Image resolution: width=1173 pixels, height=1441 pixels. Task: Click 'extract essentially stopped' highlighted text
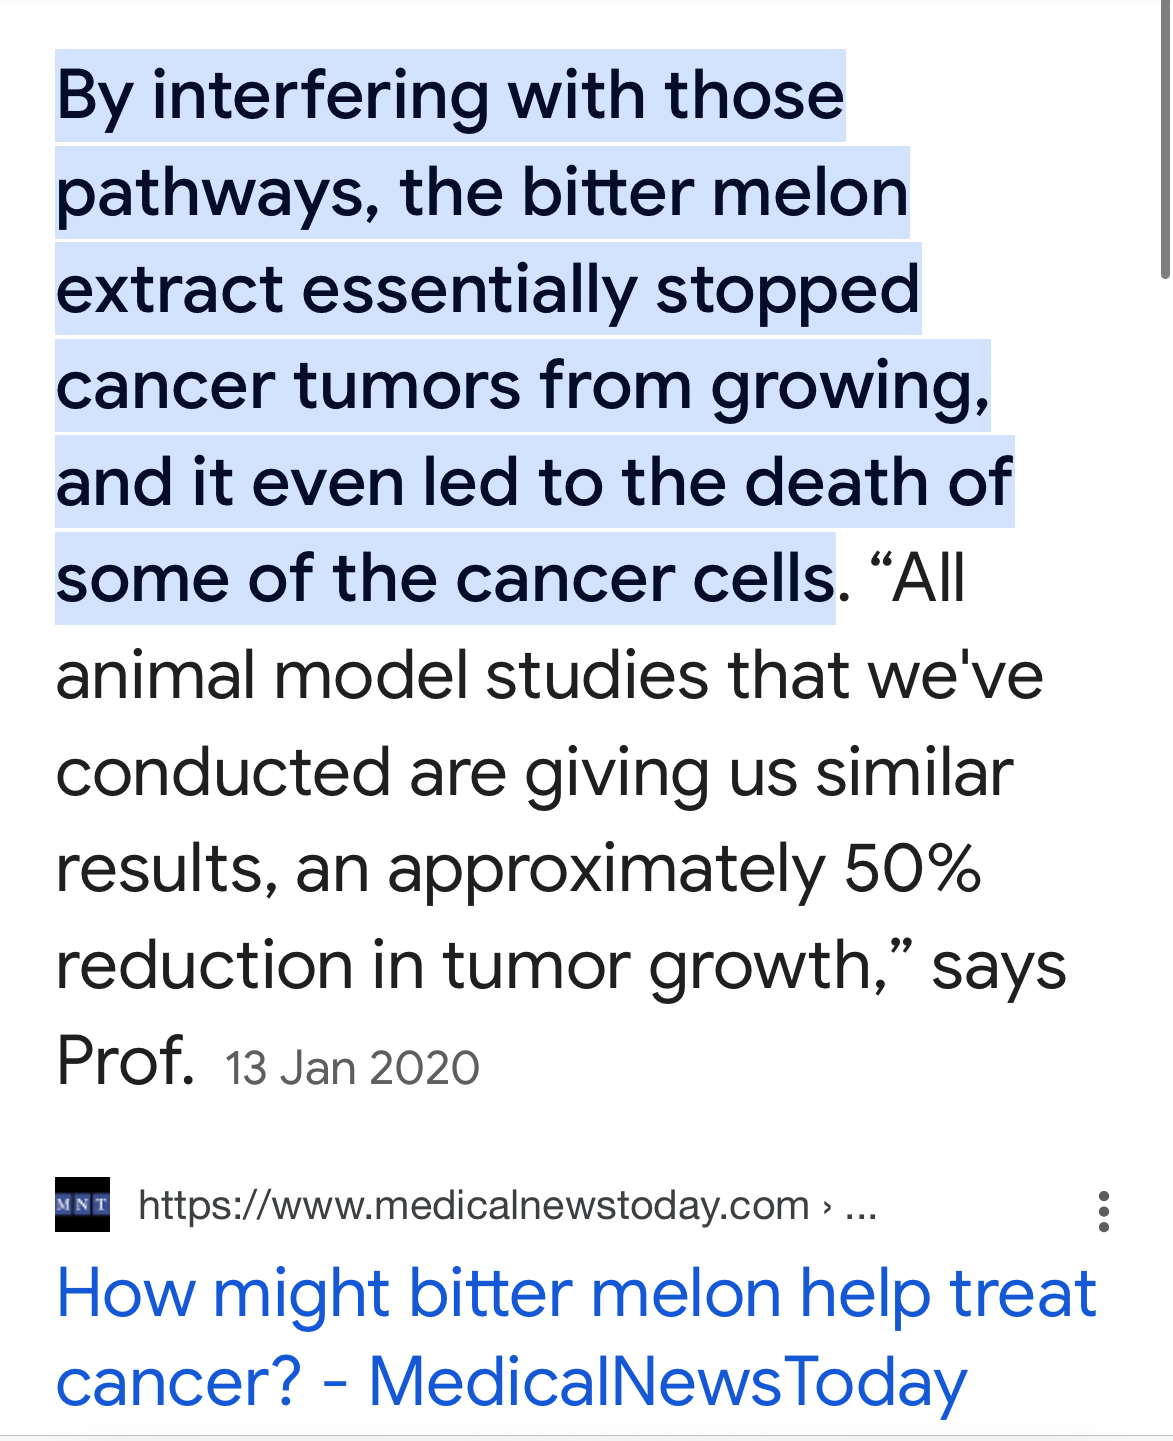487,290
